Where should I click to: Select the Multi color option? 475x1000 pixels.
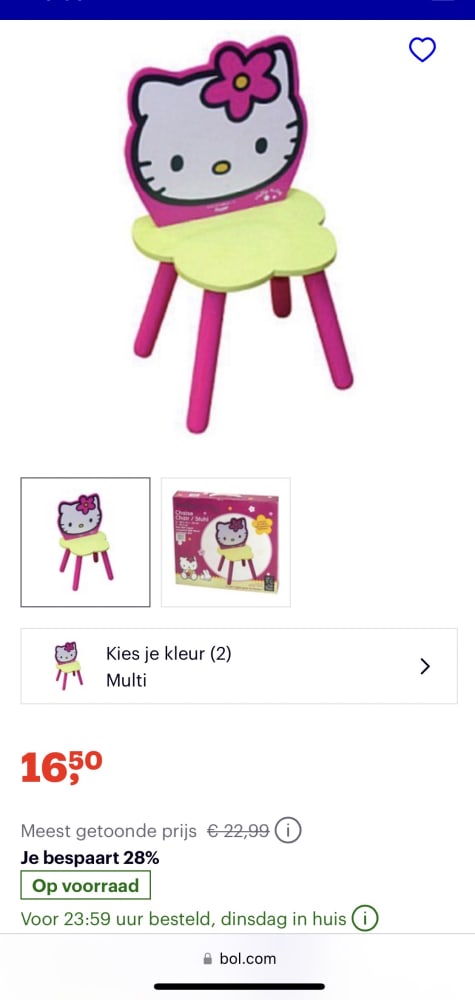[126, 680]
